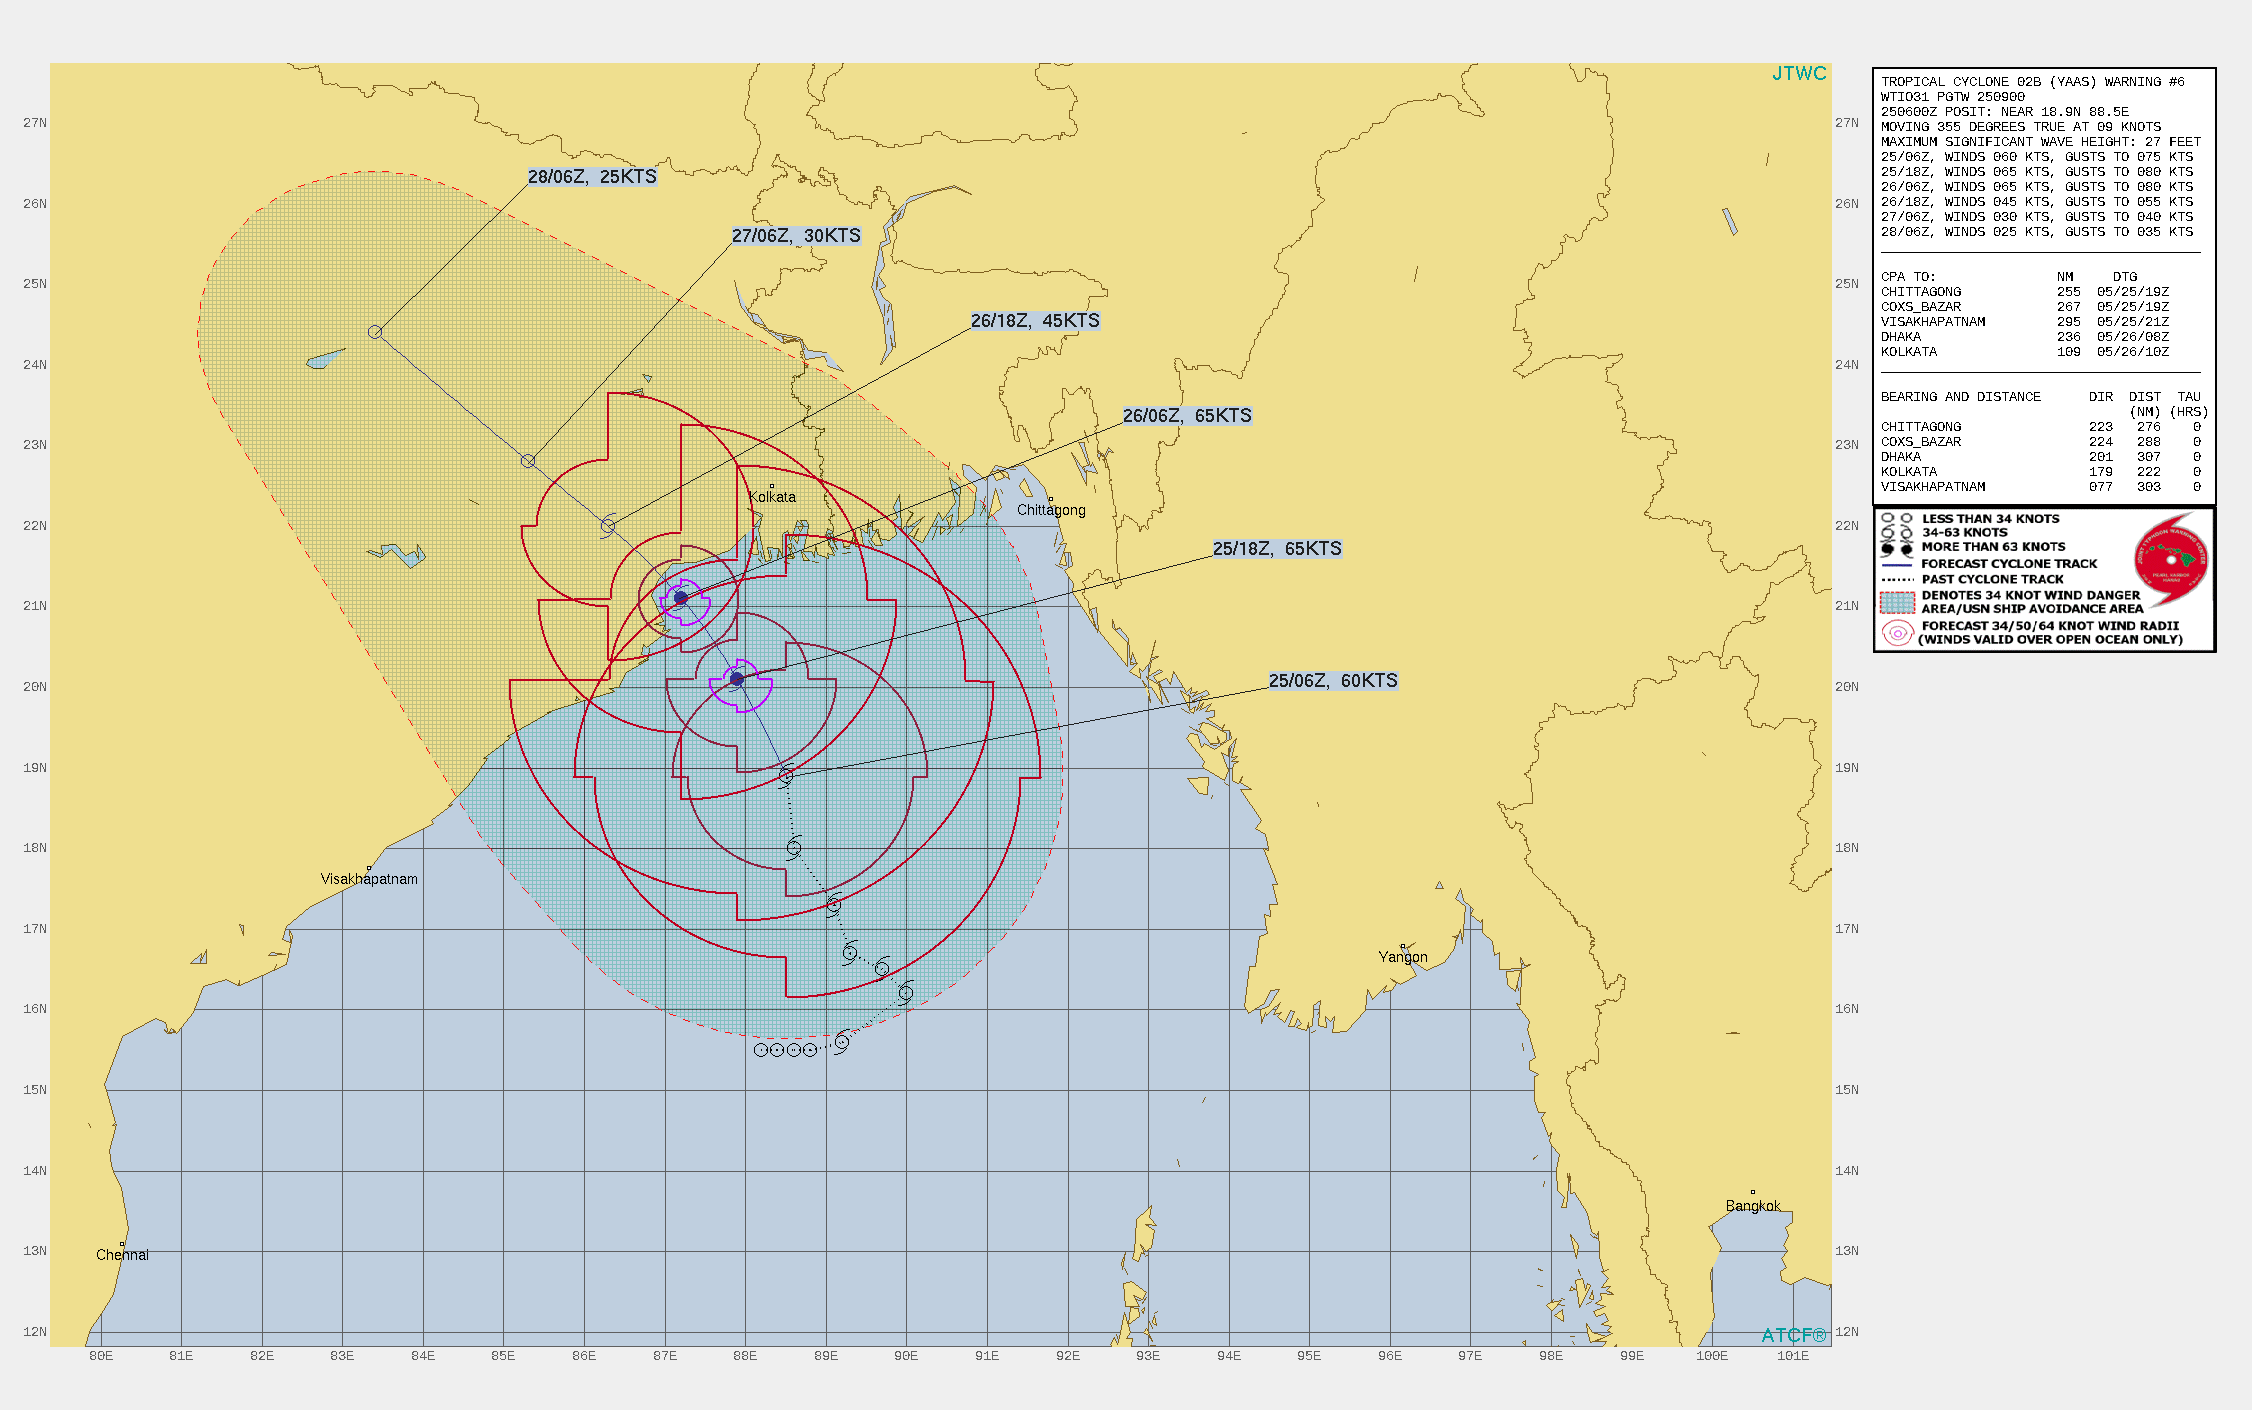
Task: Click the 28/06Z, 25KTS forecast label
Action: [592, 177]
